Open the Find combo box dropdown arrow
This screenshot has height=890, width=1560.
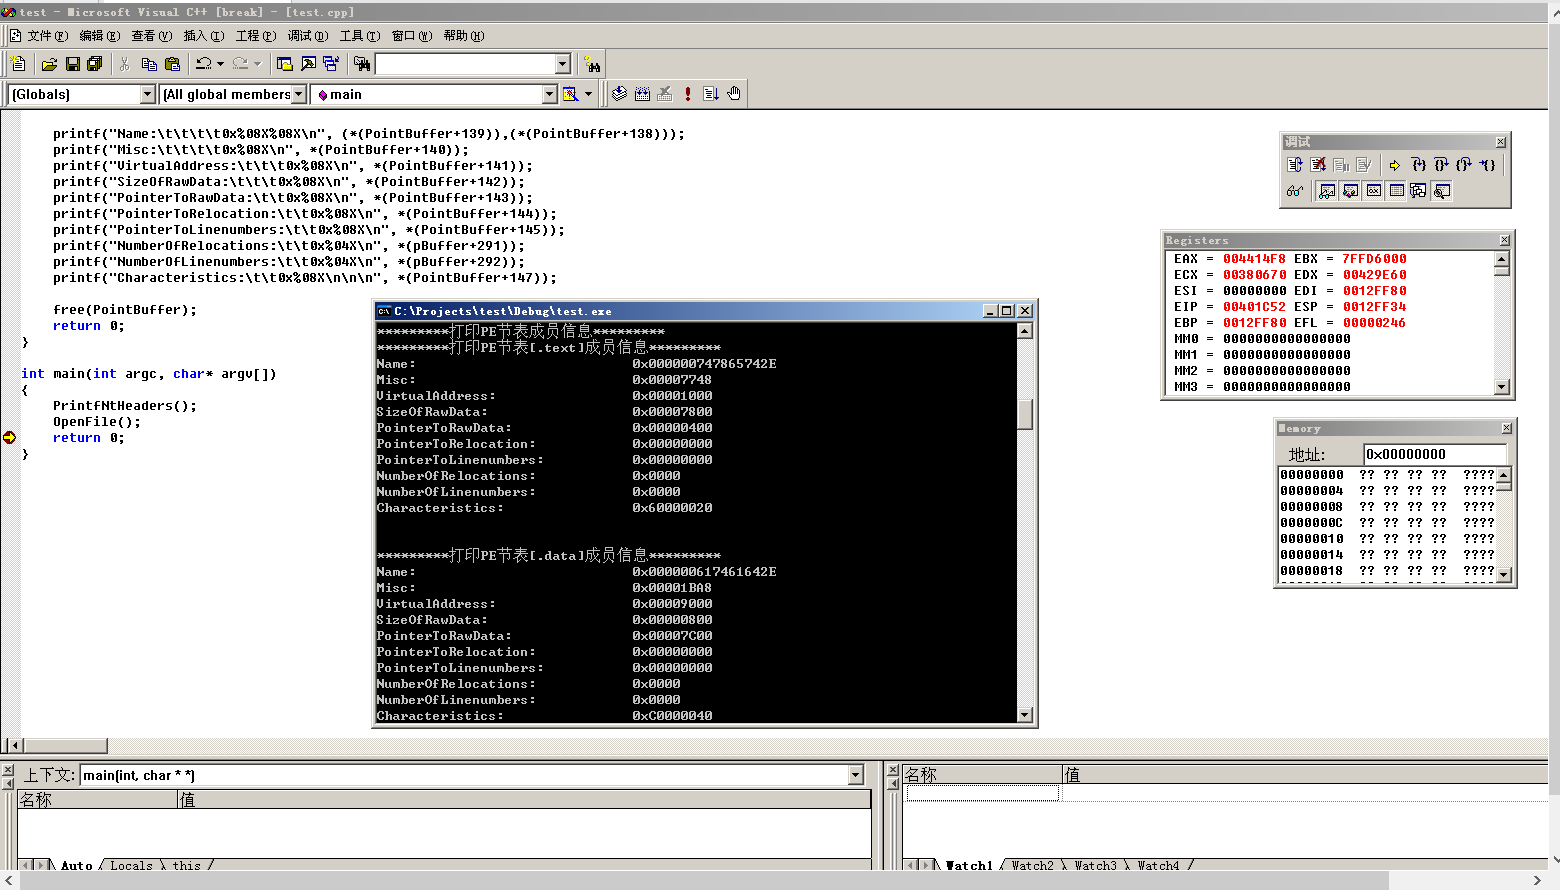(x=562, y=64)
